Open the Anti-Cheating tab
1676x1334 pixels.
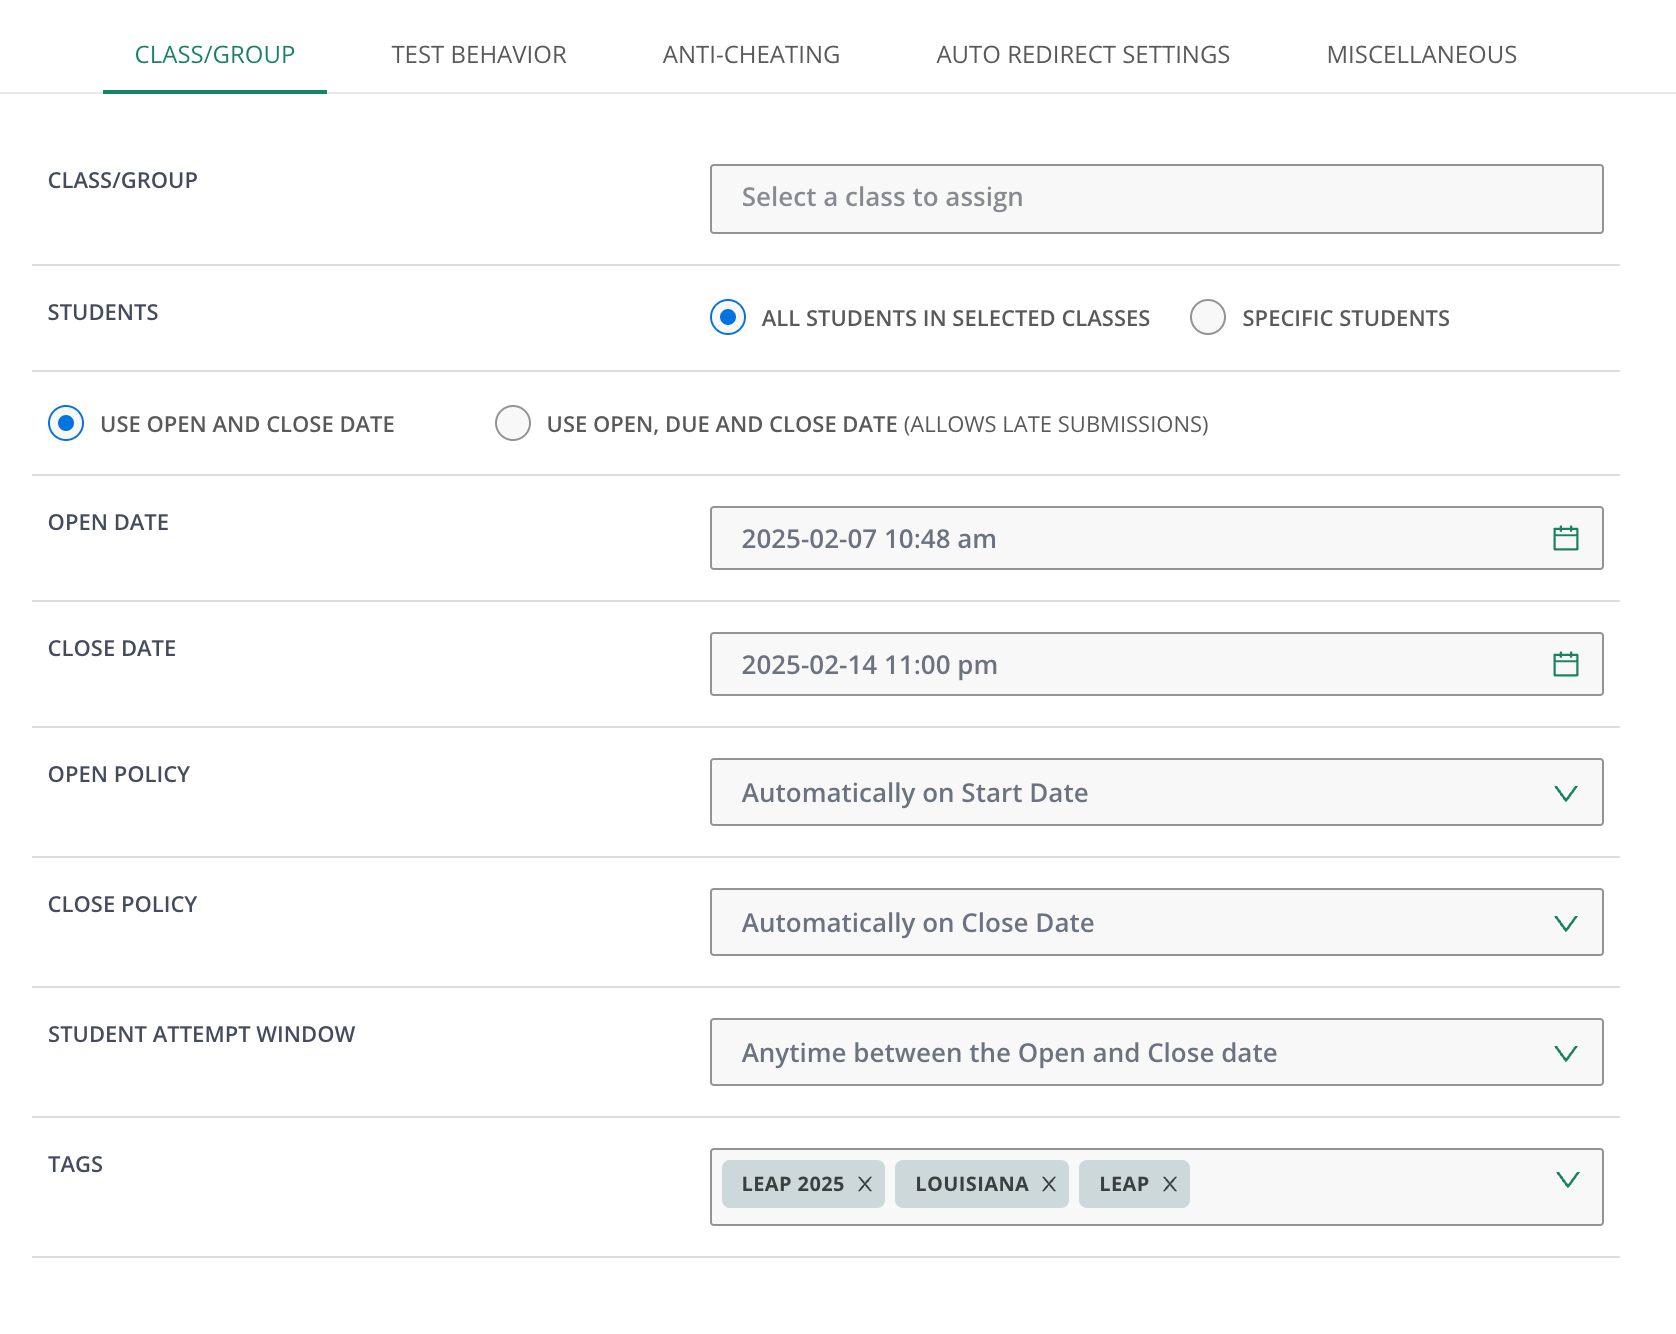tap(751, 54)
